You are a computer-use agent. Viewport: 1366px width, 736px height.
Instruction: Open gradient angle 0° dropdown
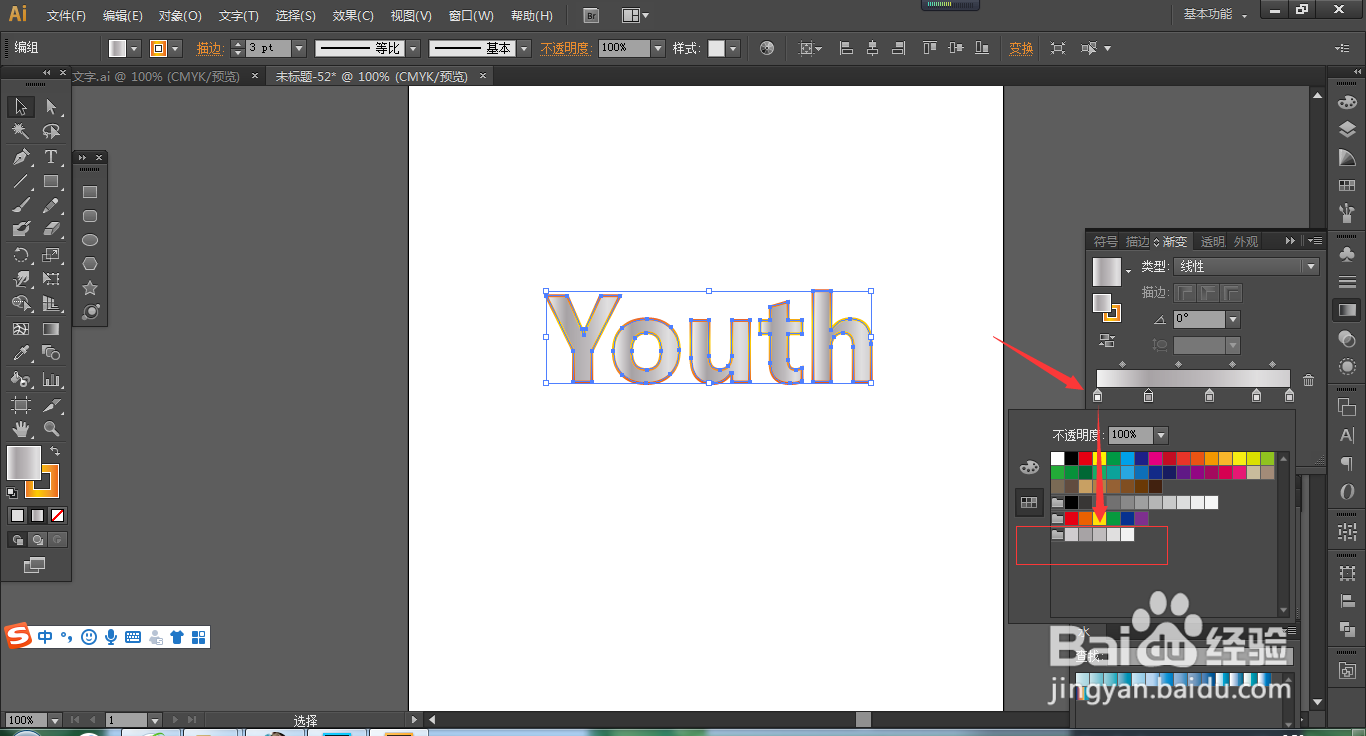(1233, 319)
